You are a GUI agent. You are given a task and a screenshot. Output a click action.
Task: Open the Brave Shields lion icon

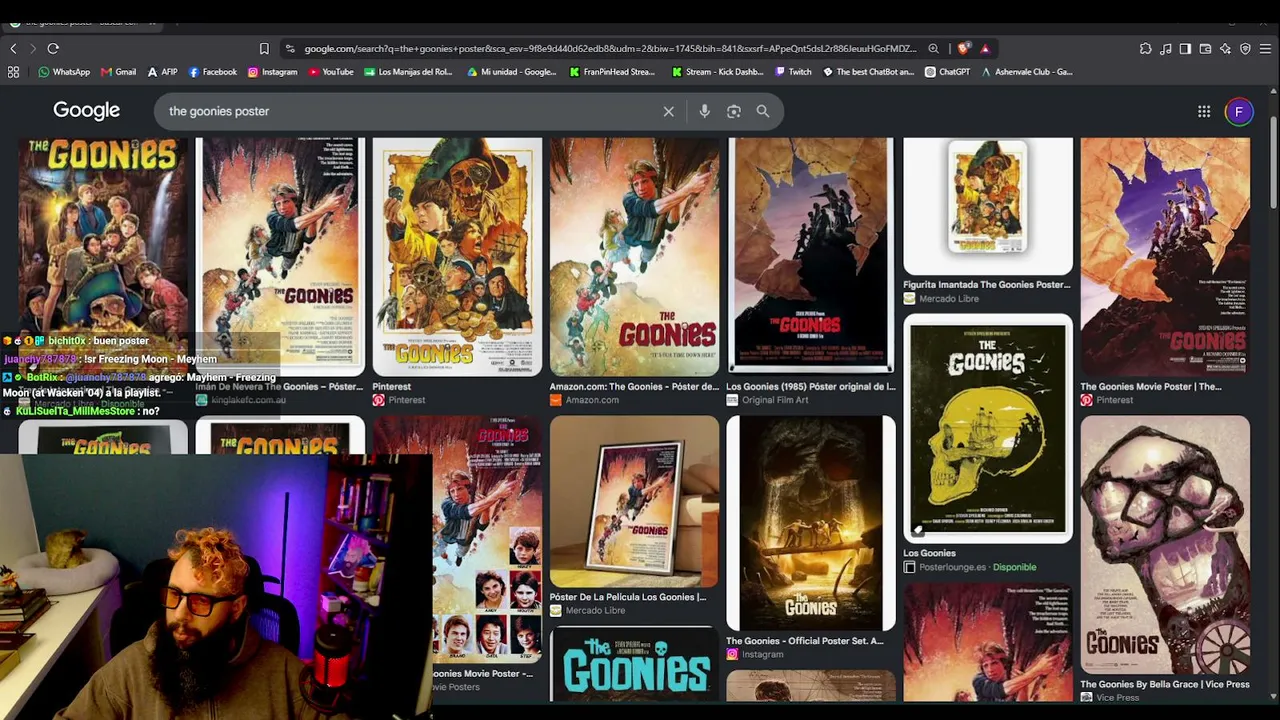point(963,48)
